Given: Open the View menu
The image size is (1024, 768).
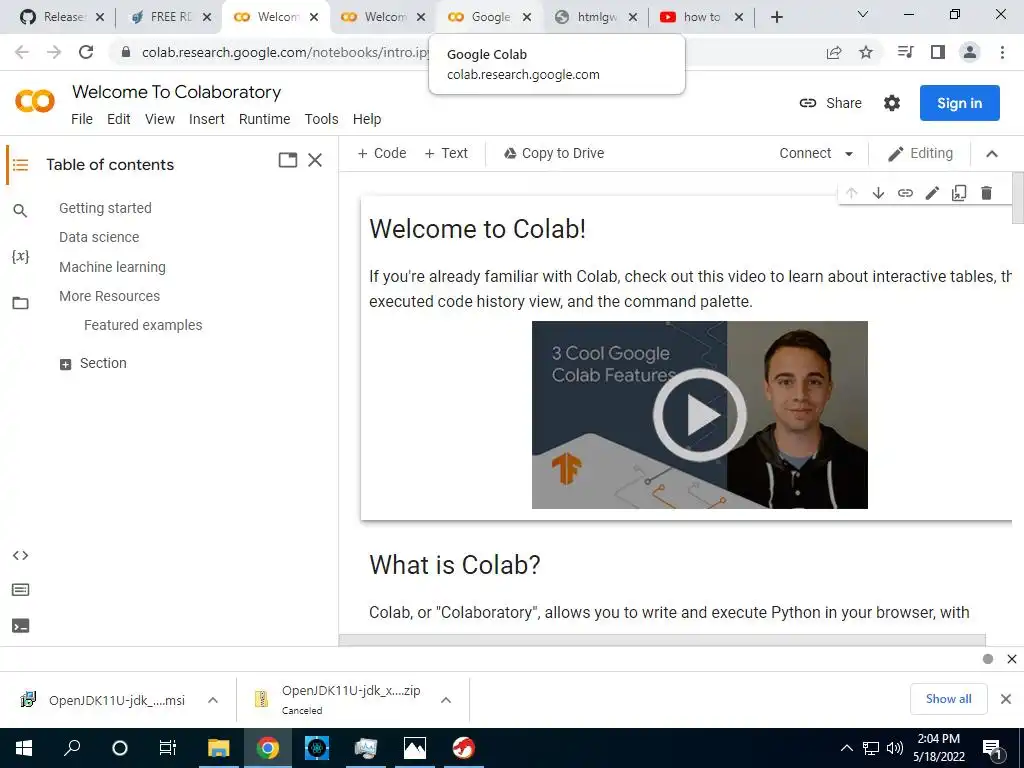Looking at the screenshot, I should (159, 119).
